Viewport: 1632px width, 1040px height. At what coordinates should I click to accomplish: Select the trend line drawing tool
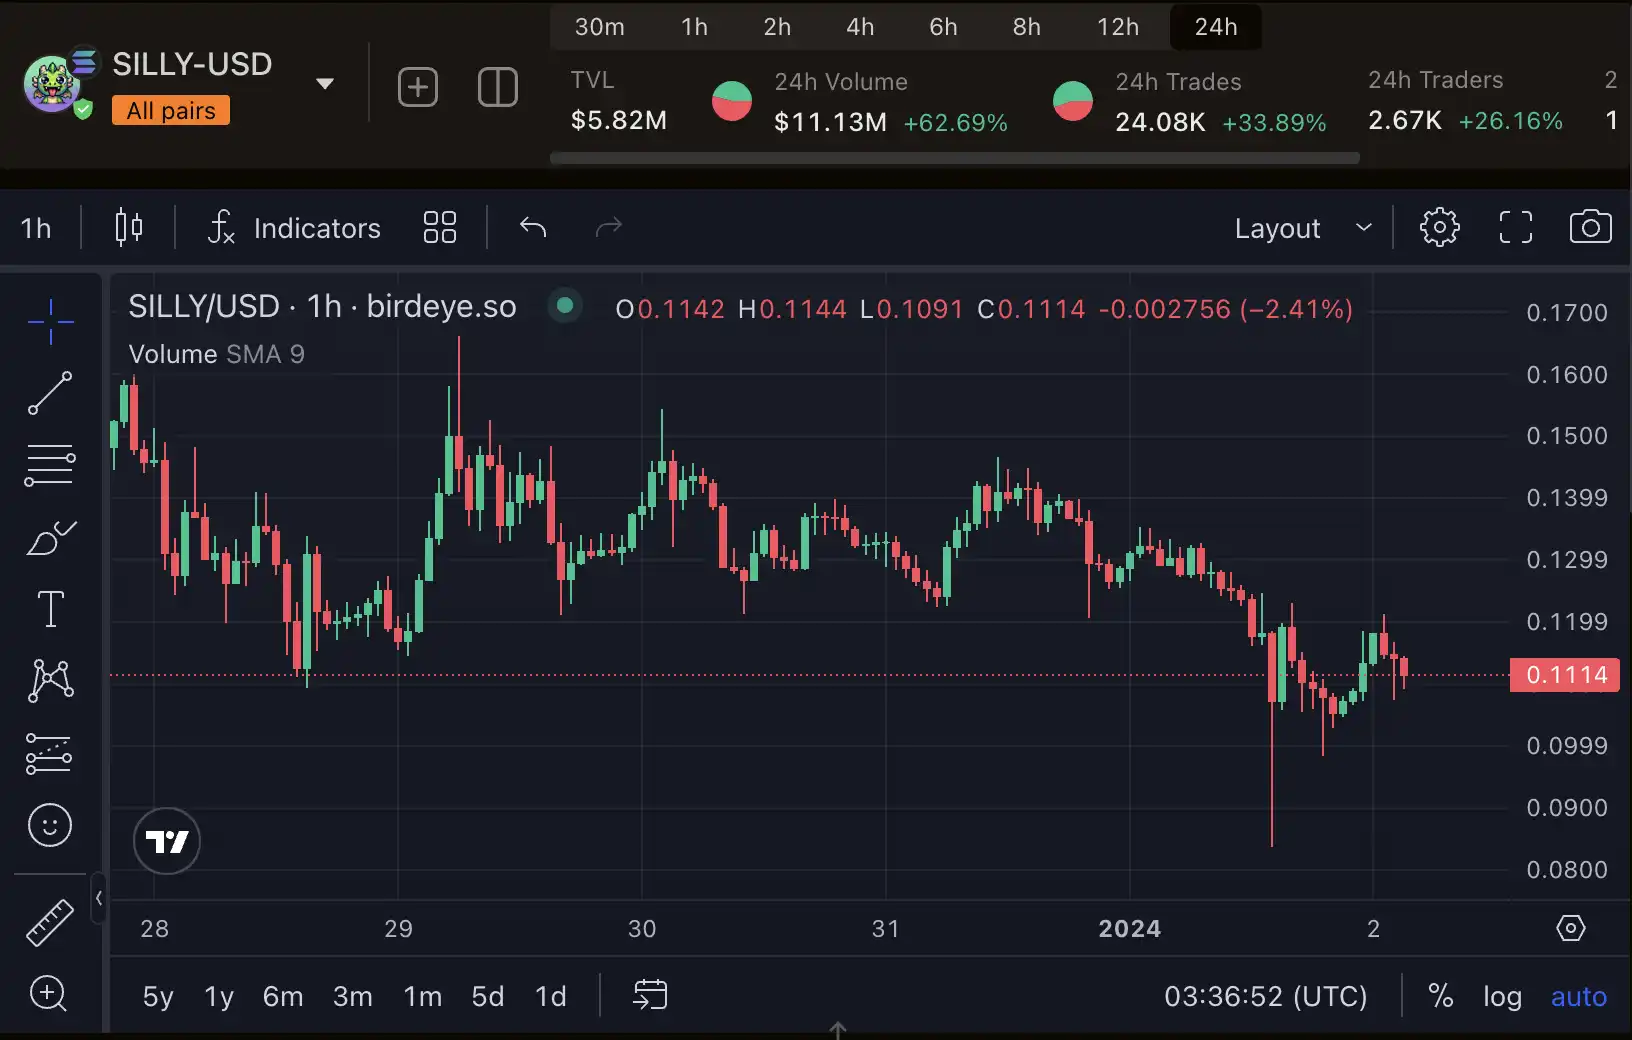point(50,393)
